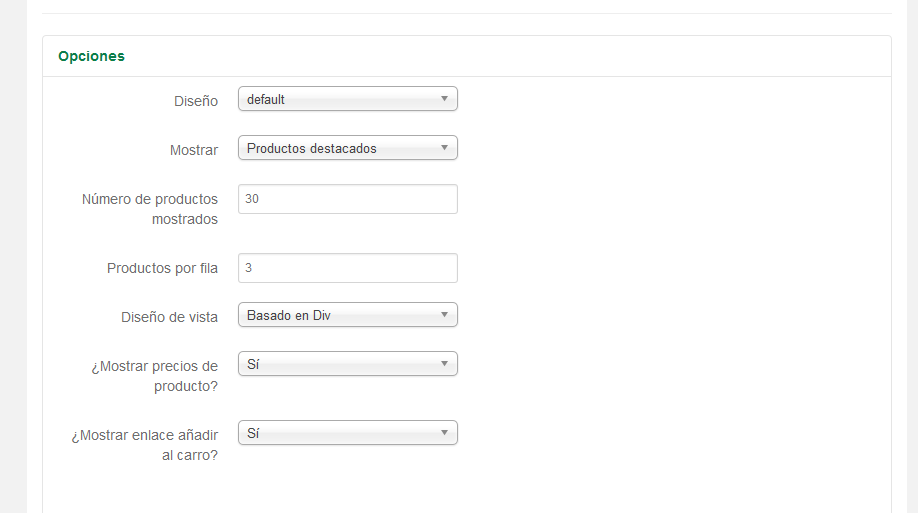Click the Diseño de vista label
Viewport: 918px width, 513px height.
click(169, 317)
